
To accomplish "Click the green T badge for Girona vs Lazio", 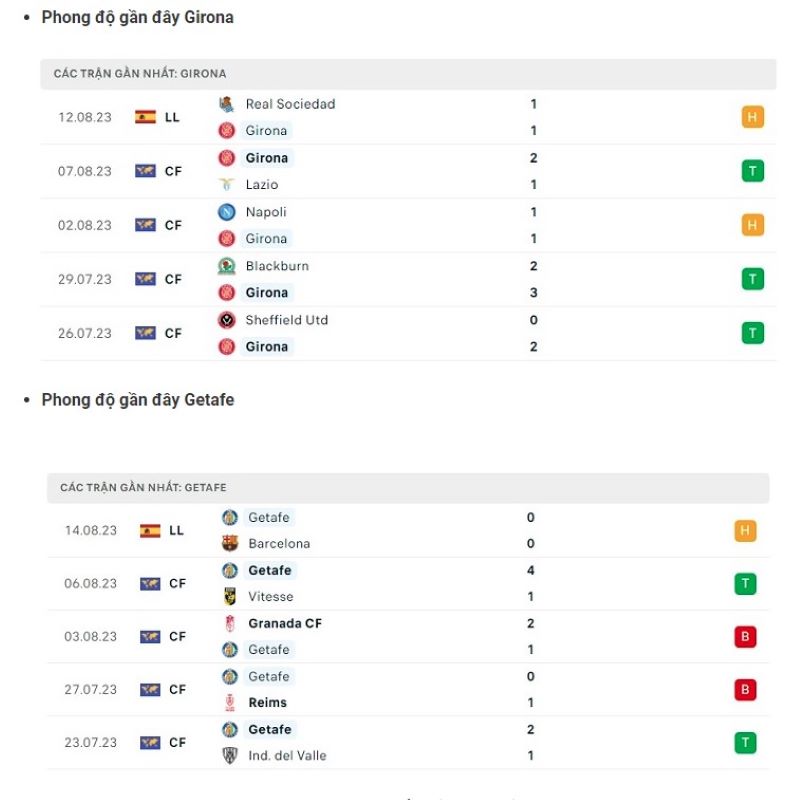I will pyautogui.click(x=752, y=171).
